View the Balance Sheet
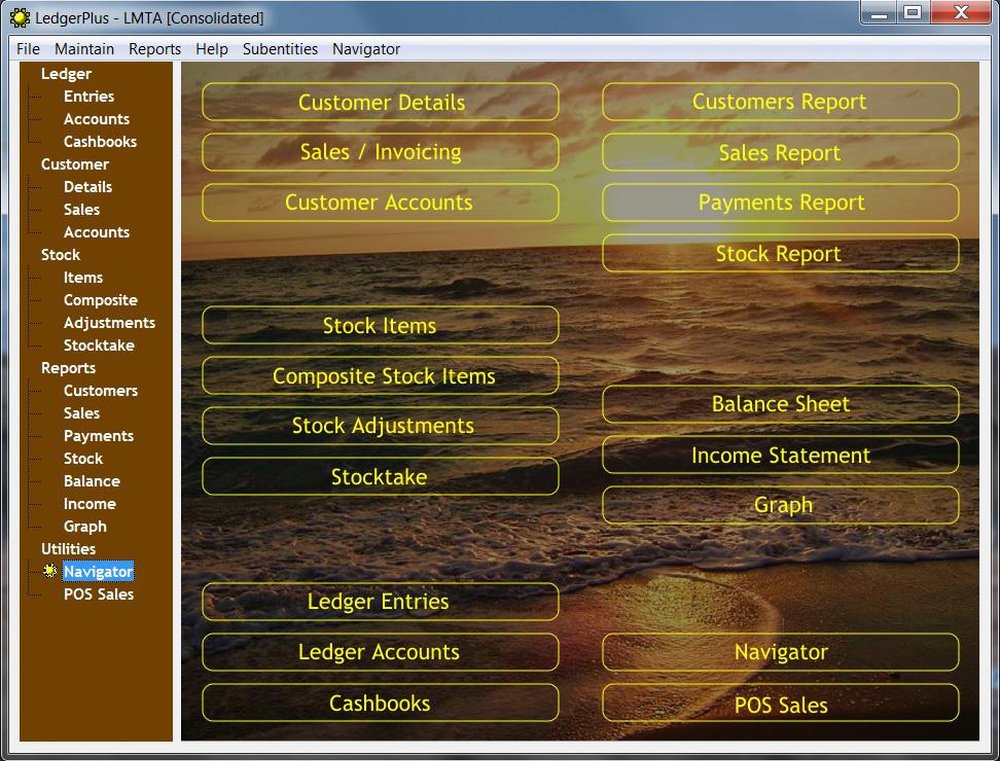 pyautogui.click(x=780, y=404)
